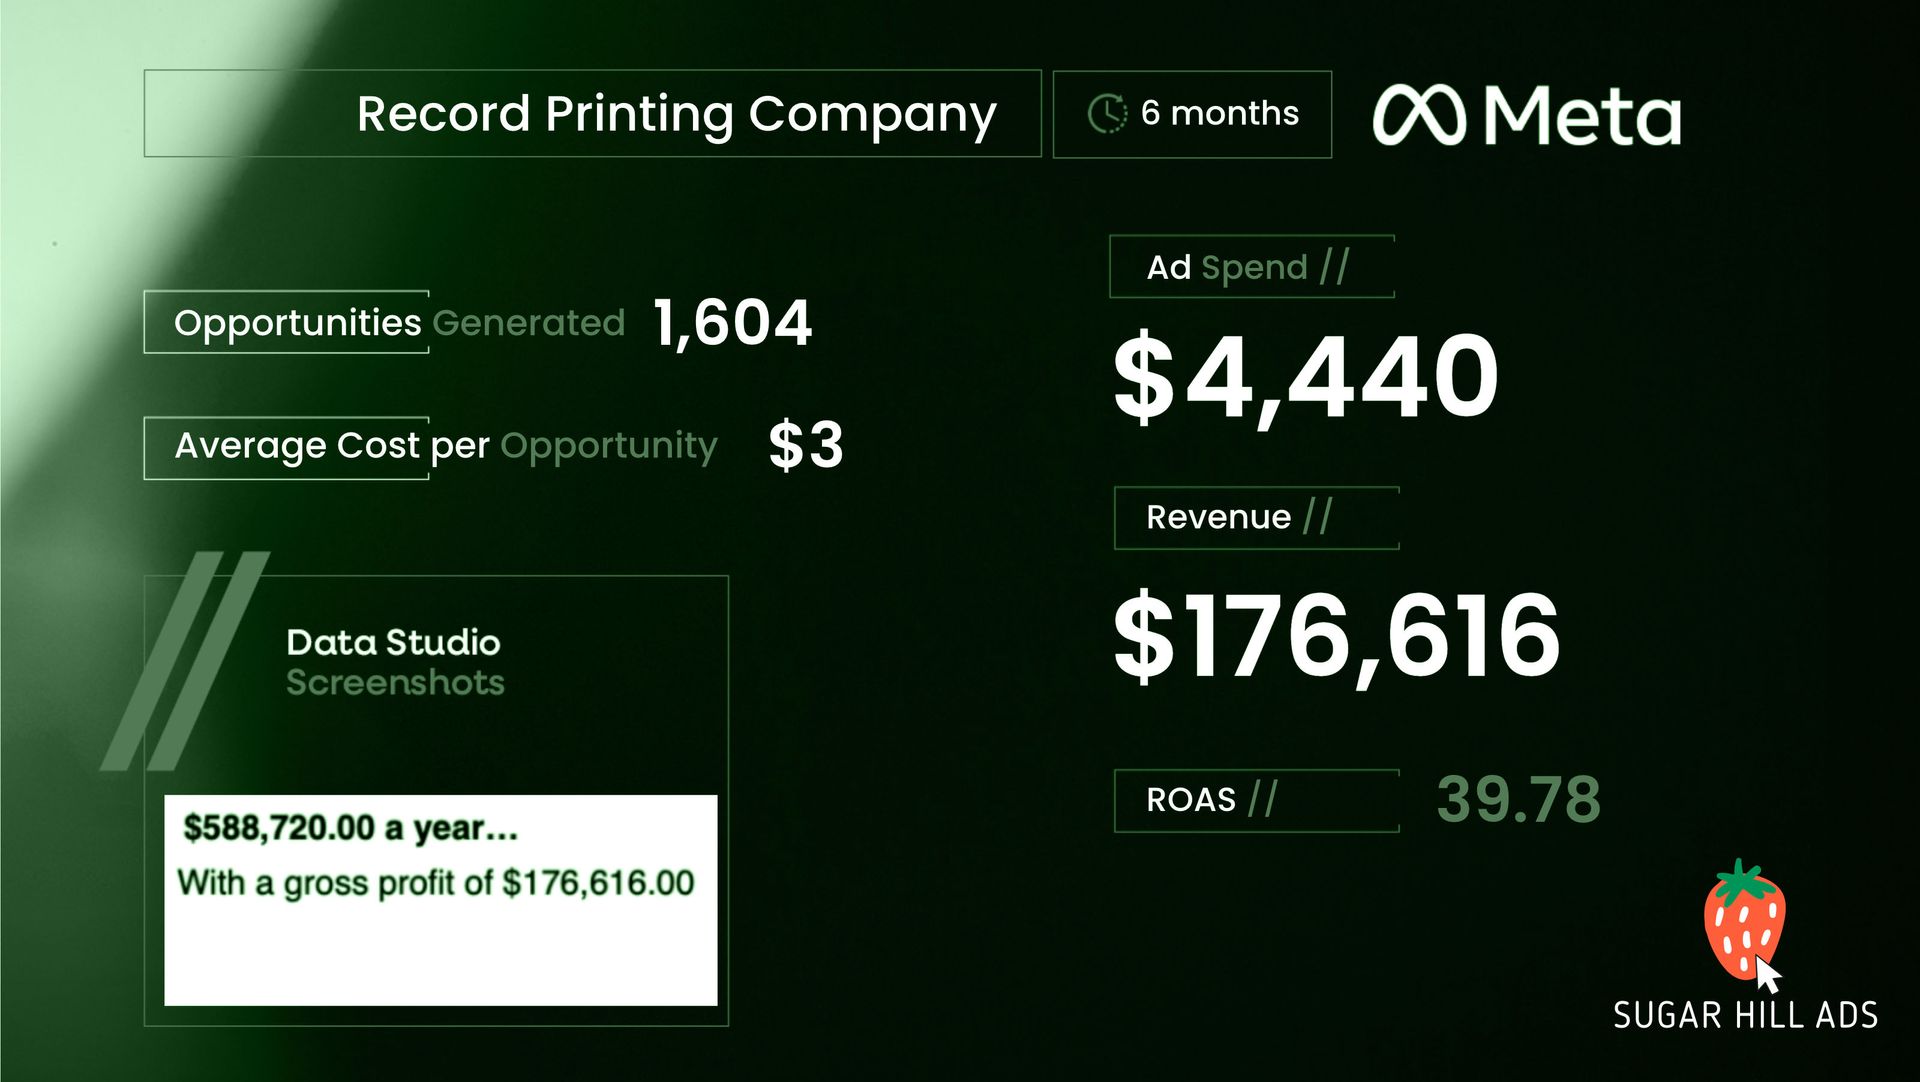
Task: Click the white cursor arrow on the strawberry
Action: (1768, 974)
